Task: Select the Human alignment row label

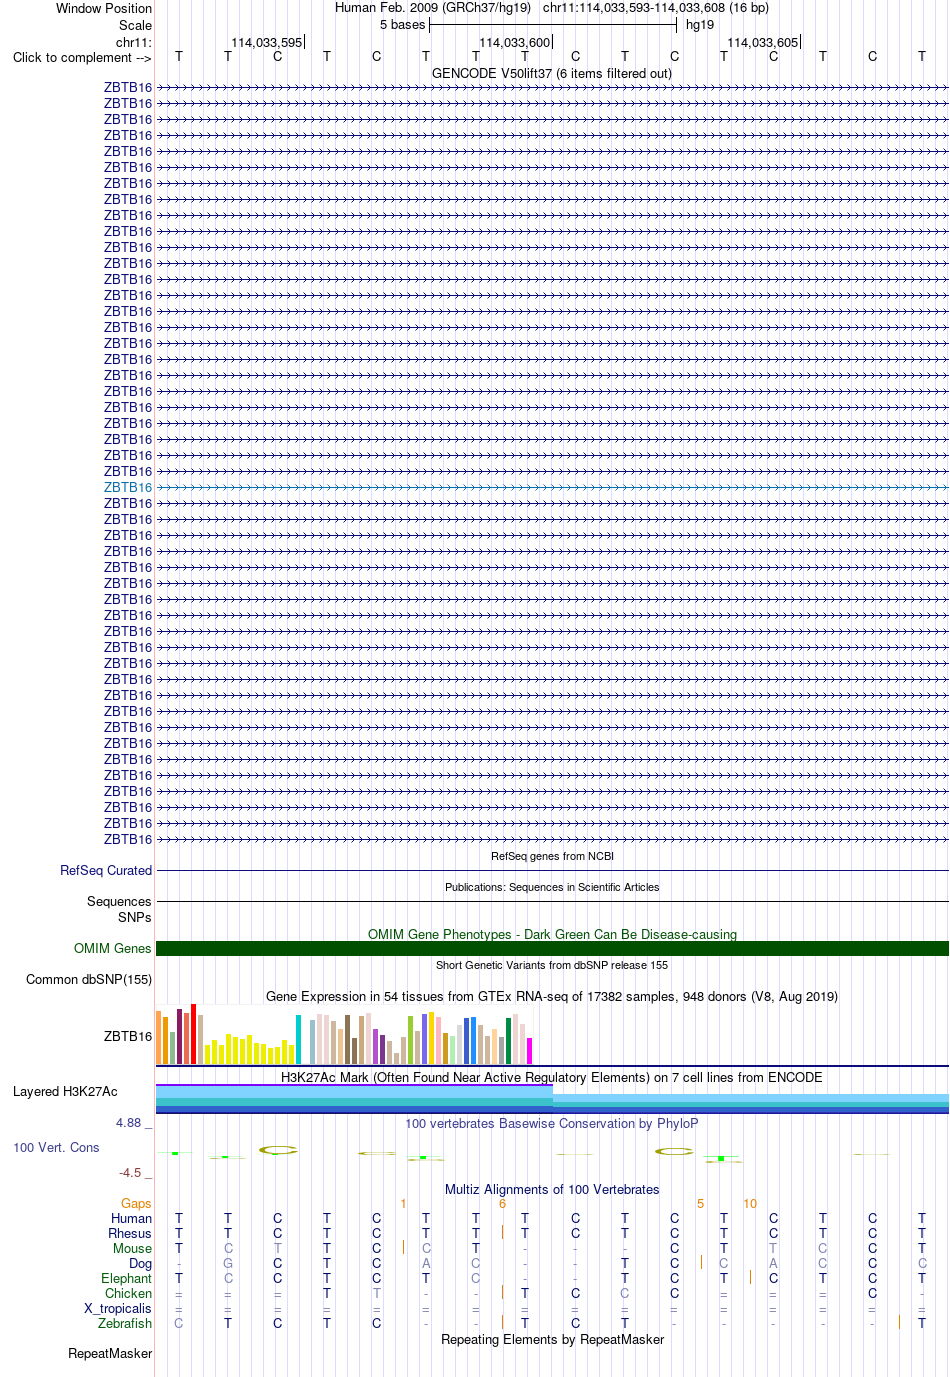Action: 131,1218
